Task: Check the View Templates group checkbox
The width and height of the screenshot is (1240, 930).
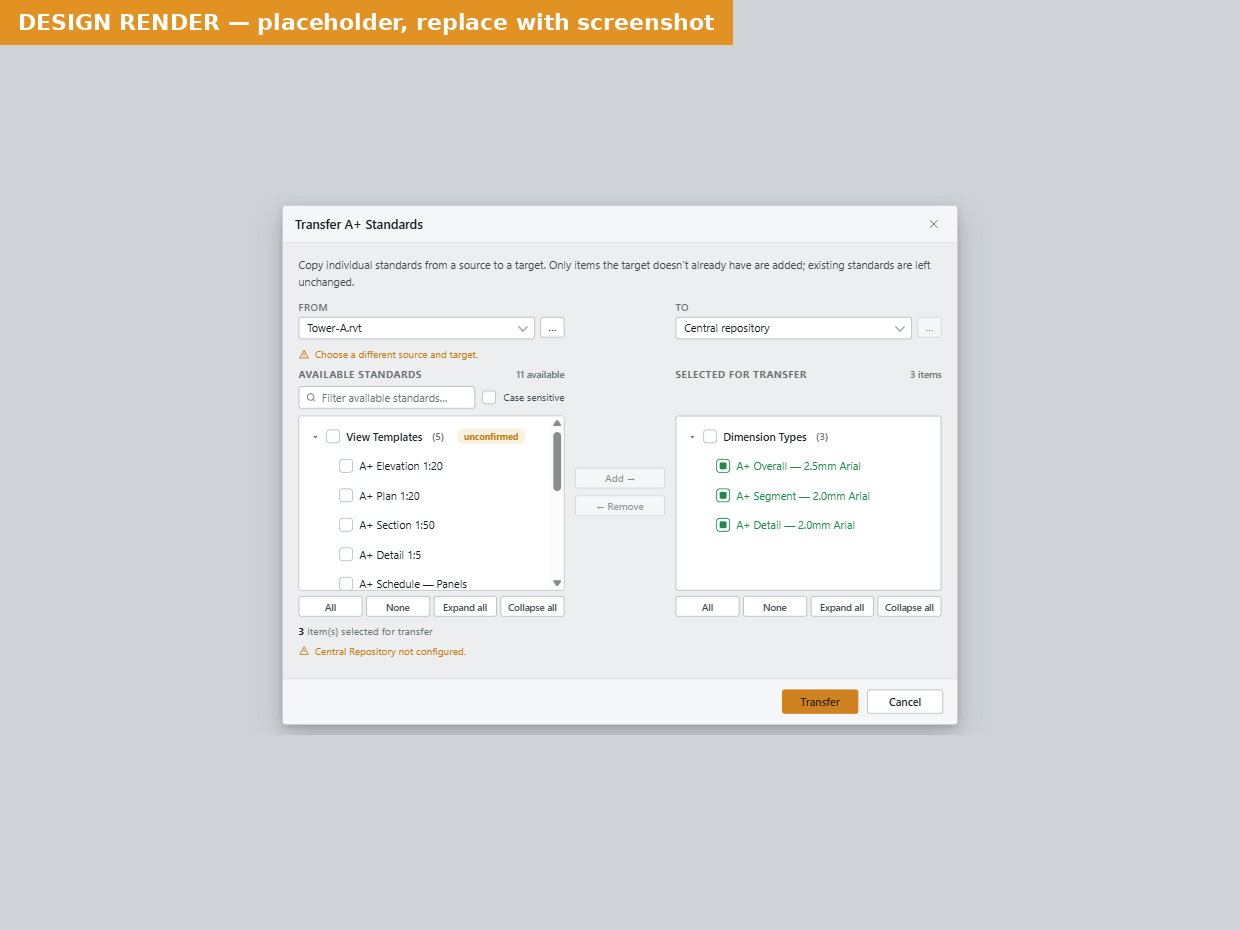Action: coord(333,437)
